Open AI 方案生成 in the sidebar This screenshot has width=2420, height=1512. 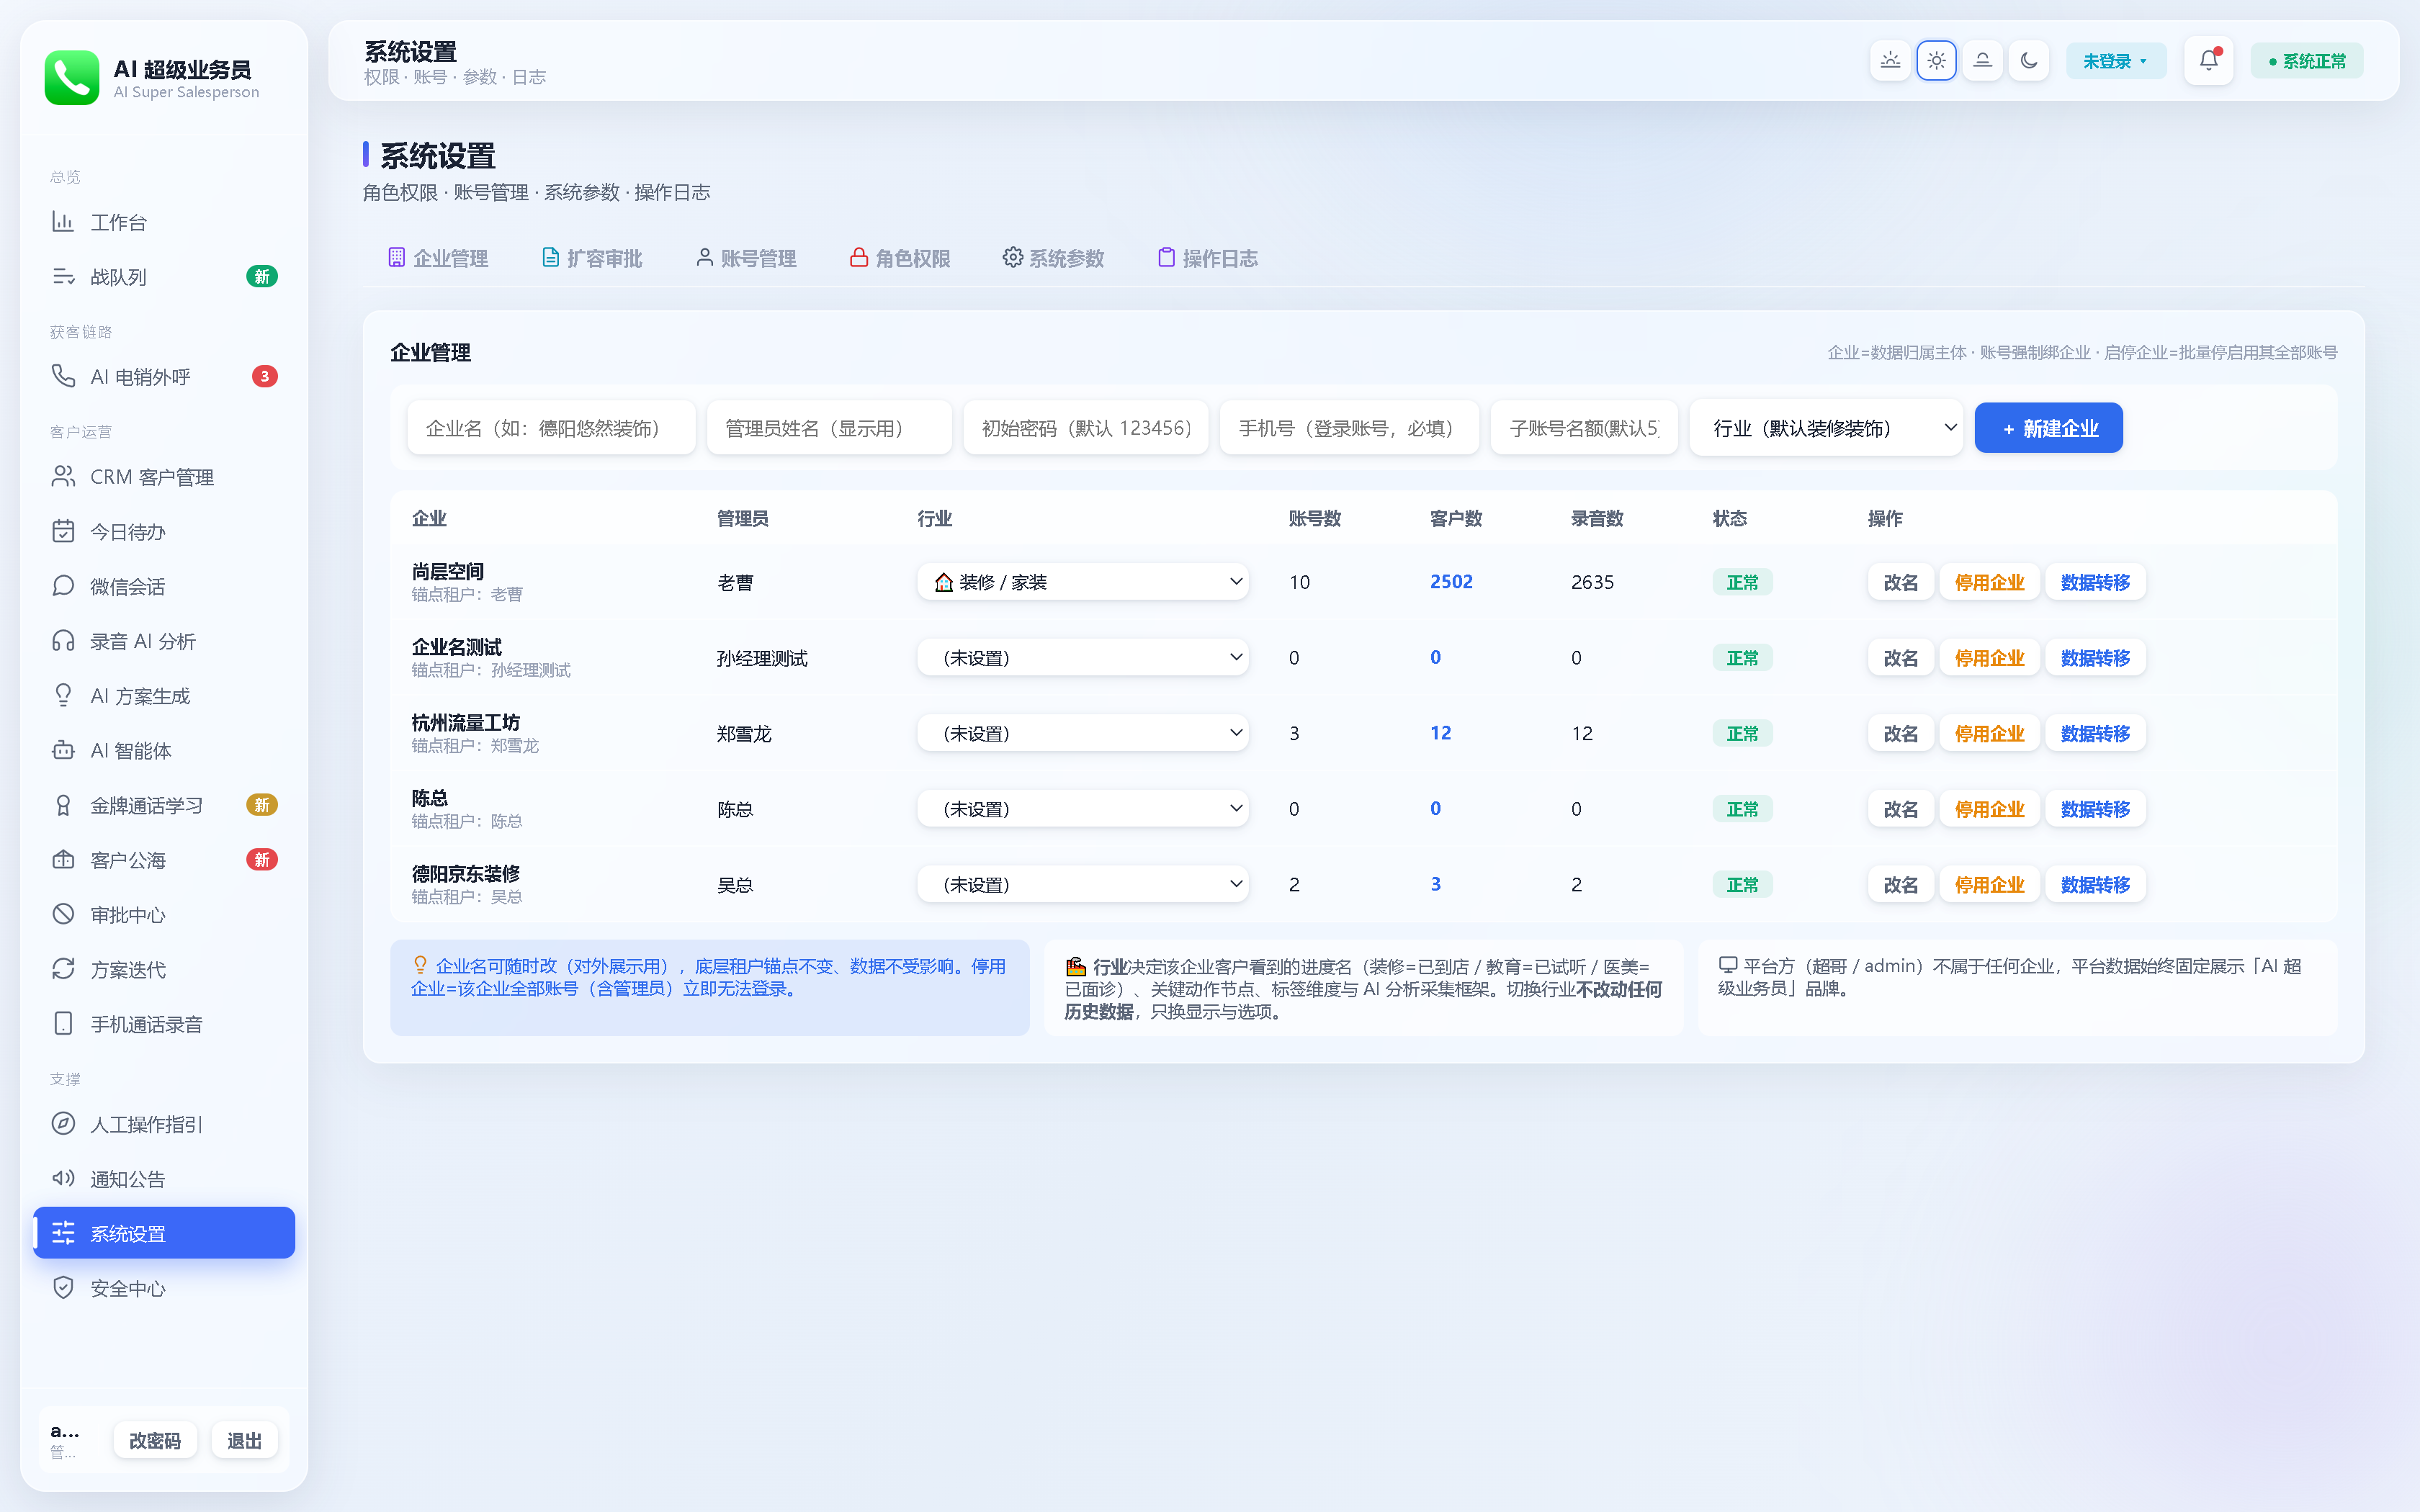164,696
